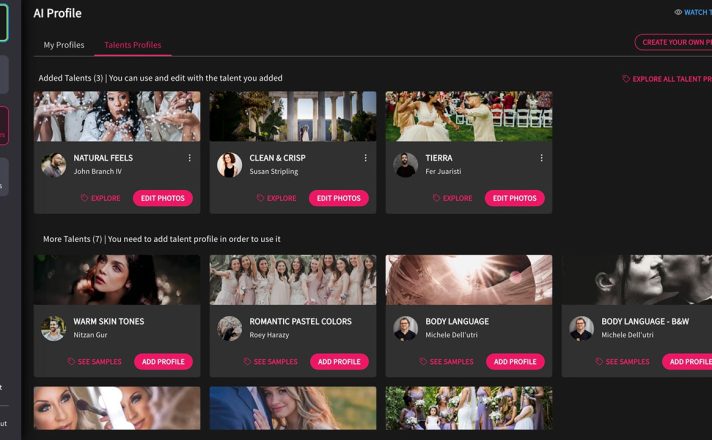Switch to the My Profiles tab

click(64, 45)
